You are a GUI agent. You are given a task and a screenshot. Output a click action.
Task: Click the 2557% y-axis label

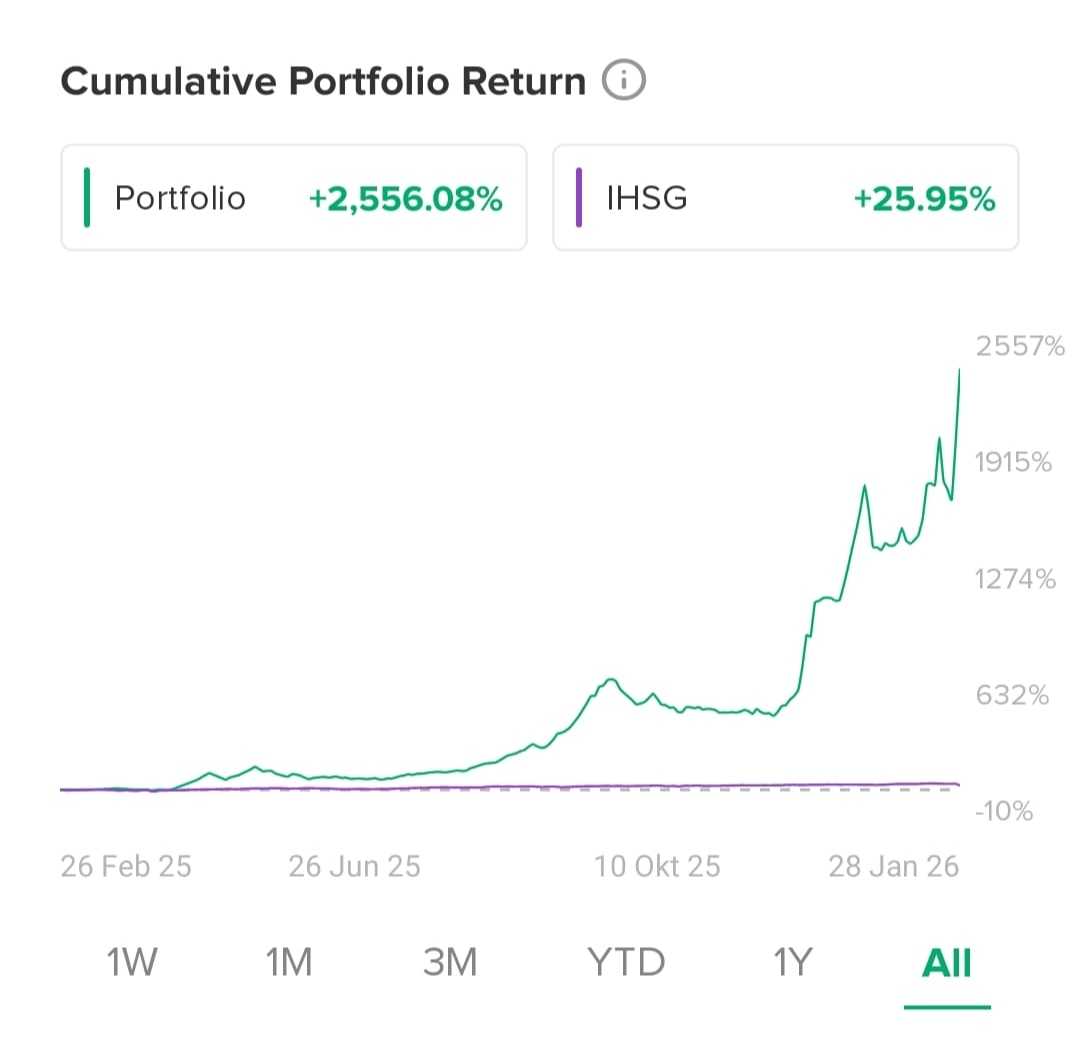pyautogui.click(x=1020, y=347)
